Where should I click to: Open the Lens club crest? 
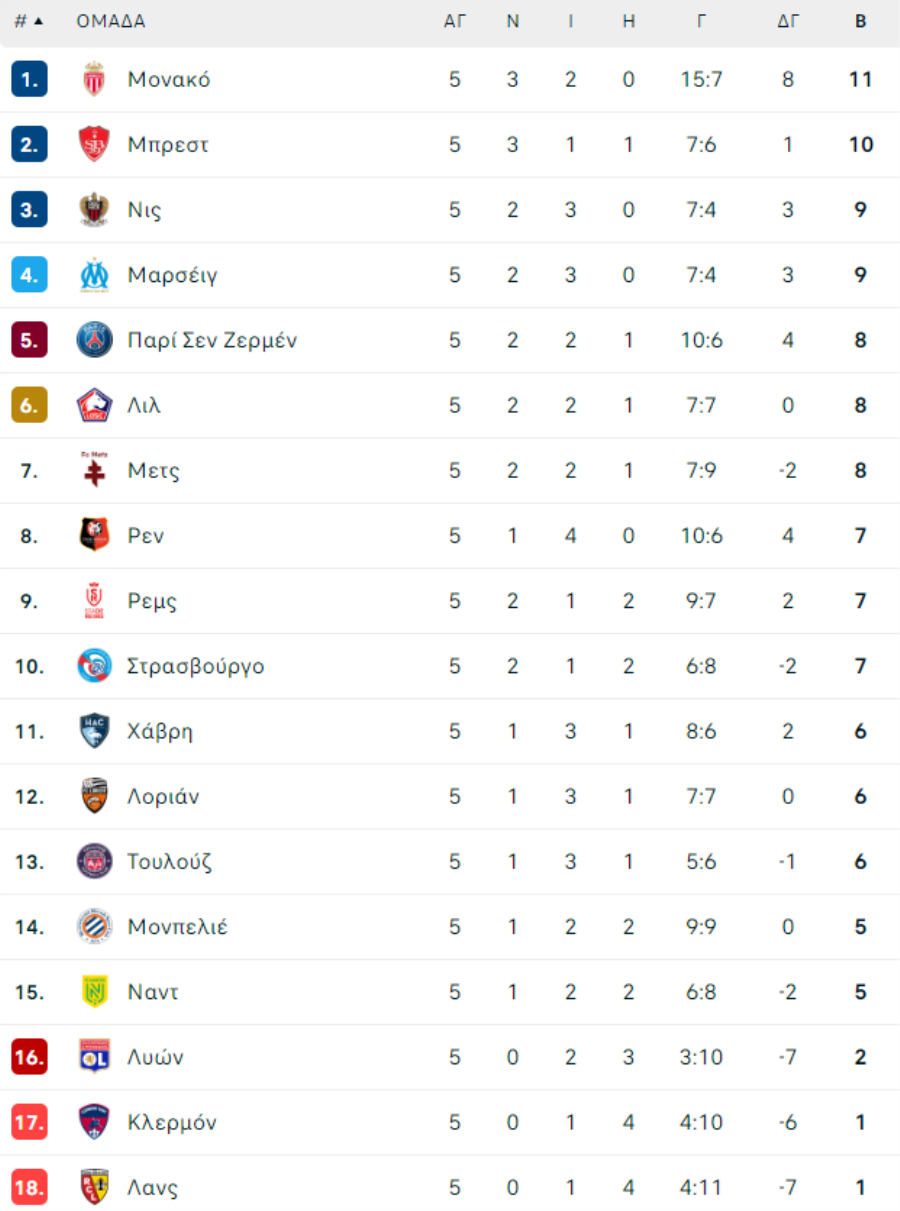pyautogui.click(x=94, y=1187)
